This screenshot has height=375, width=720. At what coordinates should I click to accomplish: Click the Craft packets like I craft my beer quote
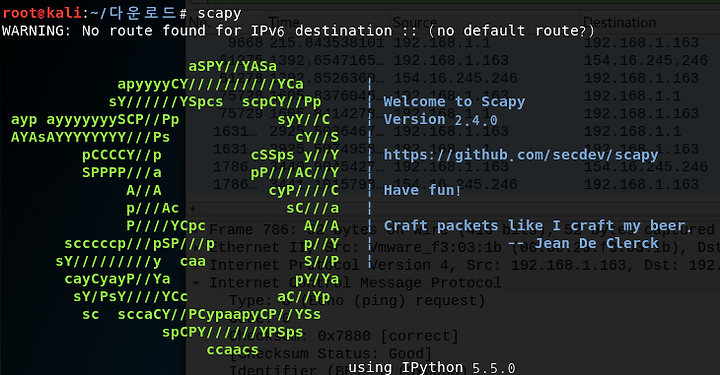pos(538,226)
